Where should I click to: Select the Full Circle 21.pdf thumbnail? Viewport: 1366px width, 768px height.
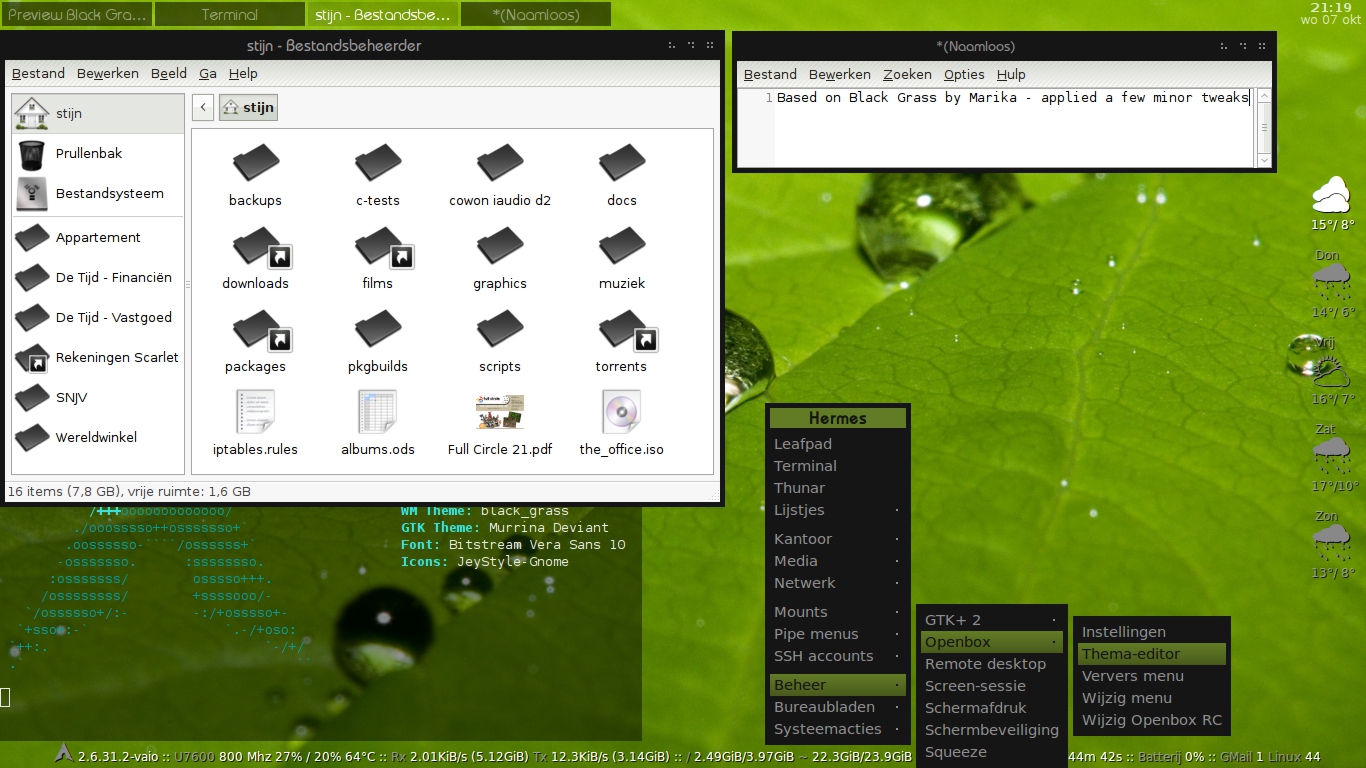(500, 412)
